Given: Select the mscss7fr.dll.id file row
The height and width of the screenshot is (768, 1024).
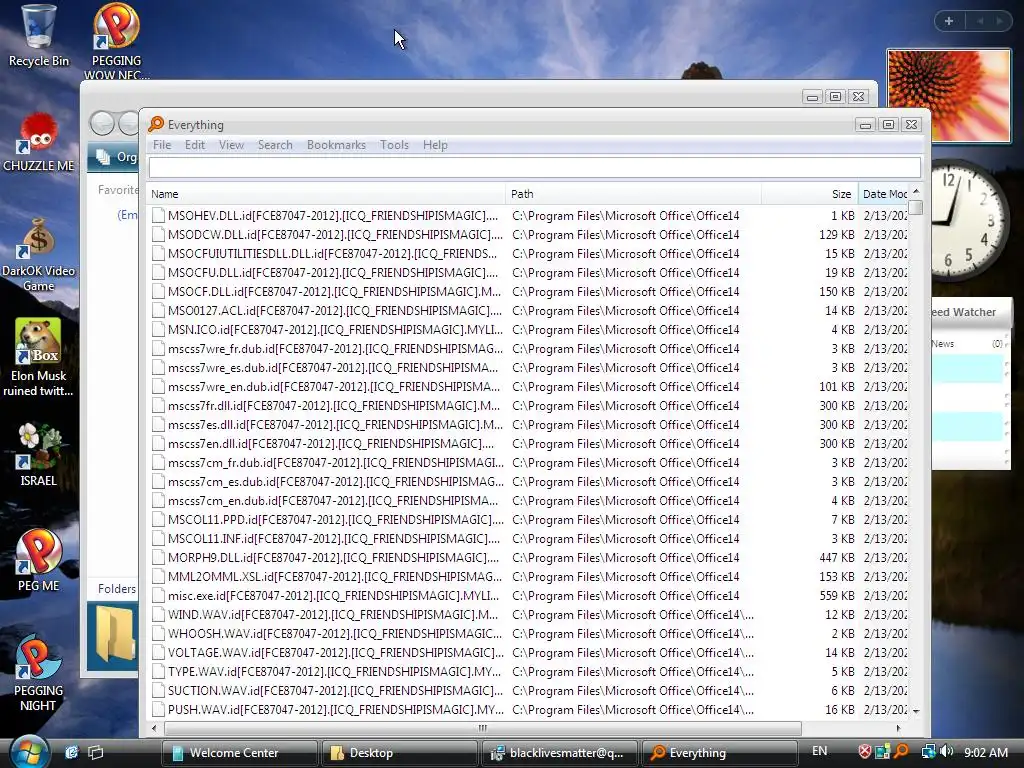Looking at the screenshot, I should (x=527, y=406).
